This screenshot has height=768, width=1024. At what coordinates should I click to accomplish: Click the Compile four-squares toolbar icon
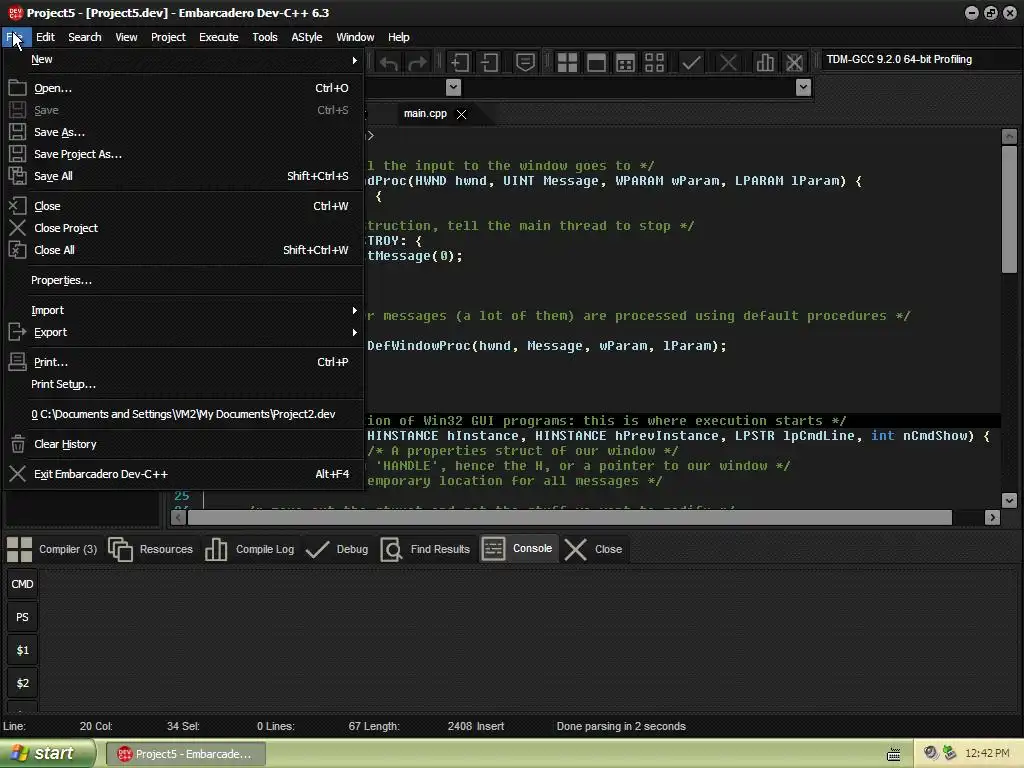point(567,63)
